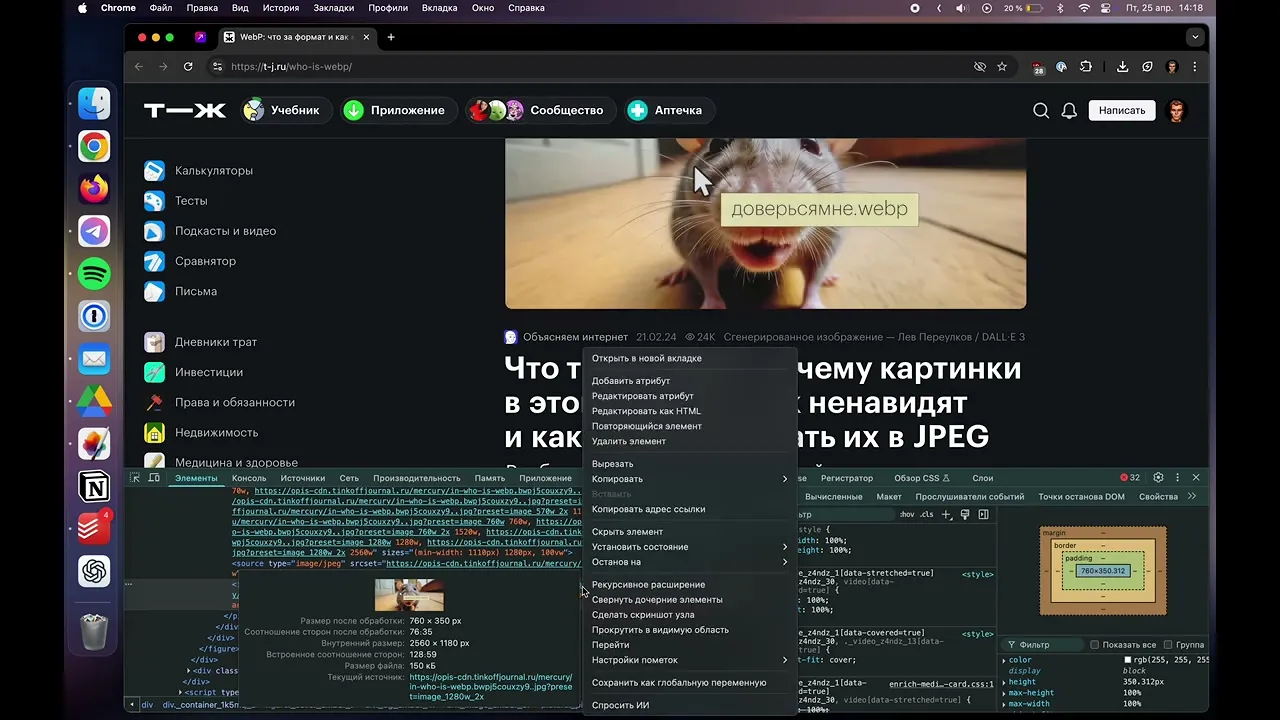Viewport: 1280px width, 720px height.
Task: Click the Фильтр computed styles field
Action: [x=1045, y=645]
